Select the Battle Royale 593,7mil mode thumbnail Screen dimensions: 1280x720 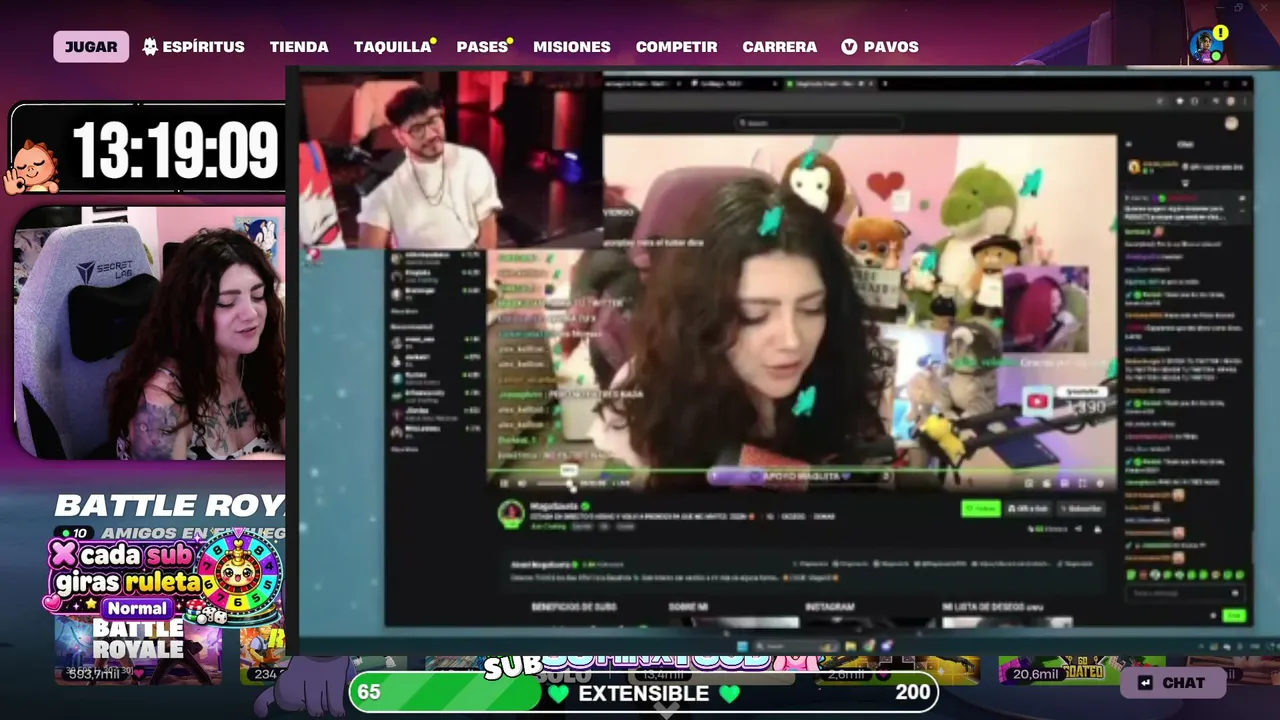pos(138,650)
